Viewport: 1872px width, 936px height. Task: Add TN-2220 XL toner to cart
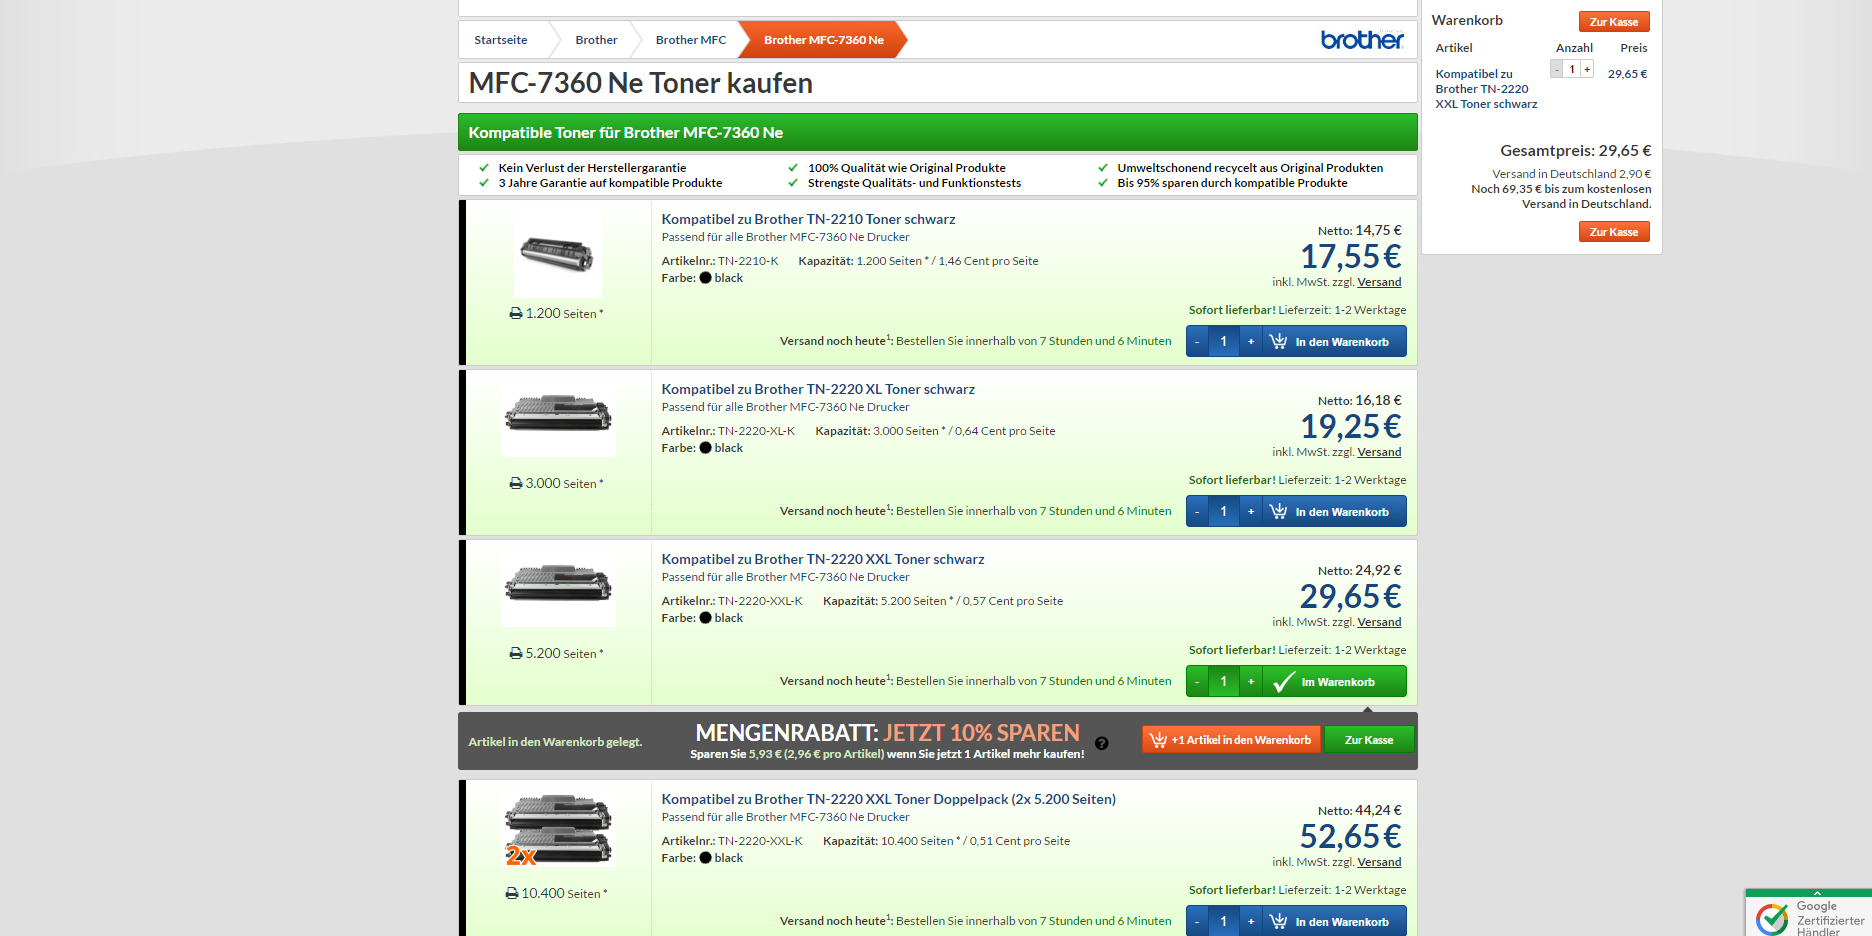tap(1333, 512)
